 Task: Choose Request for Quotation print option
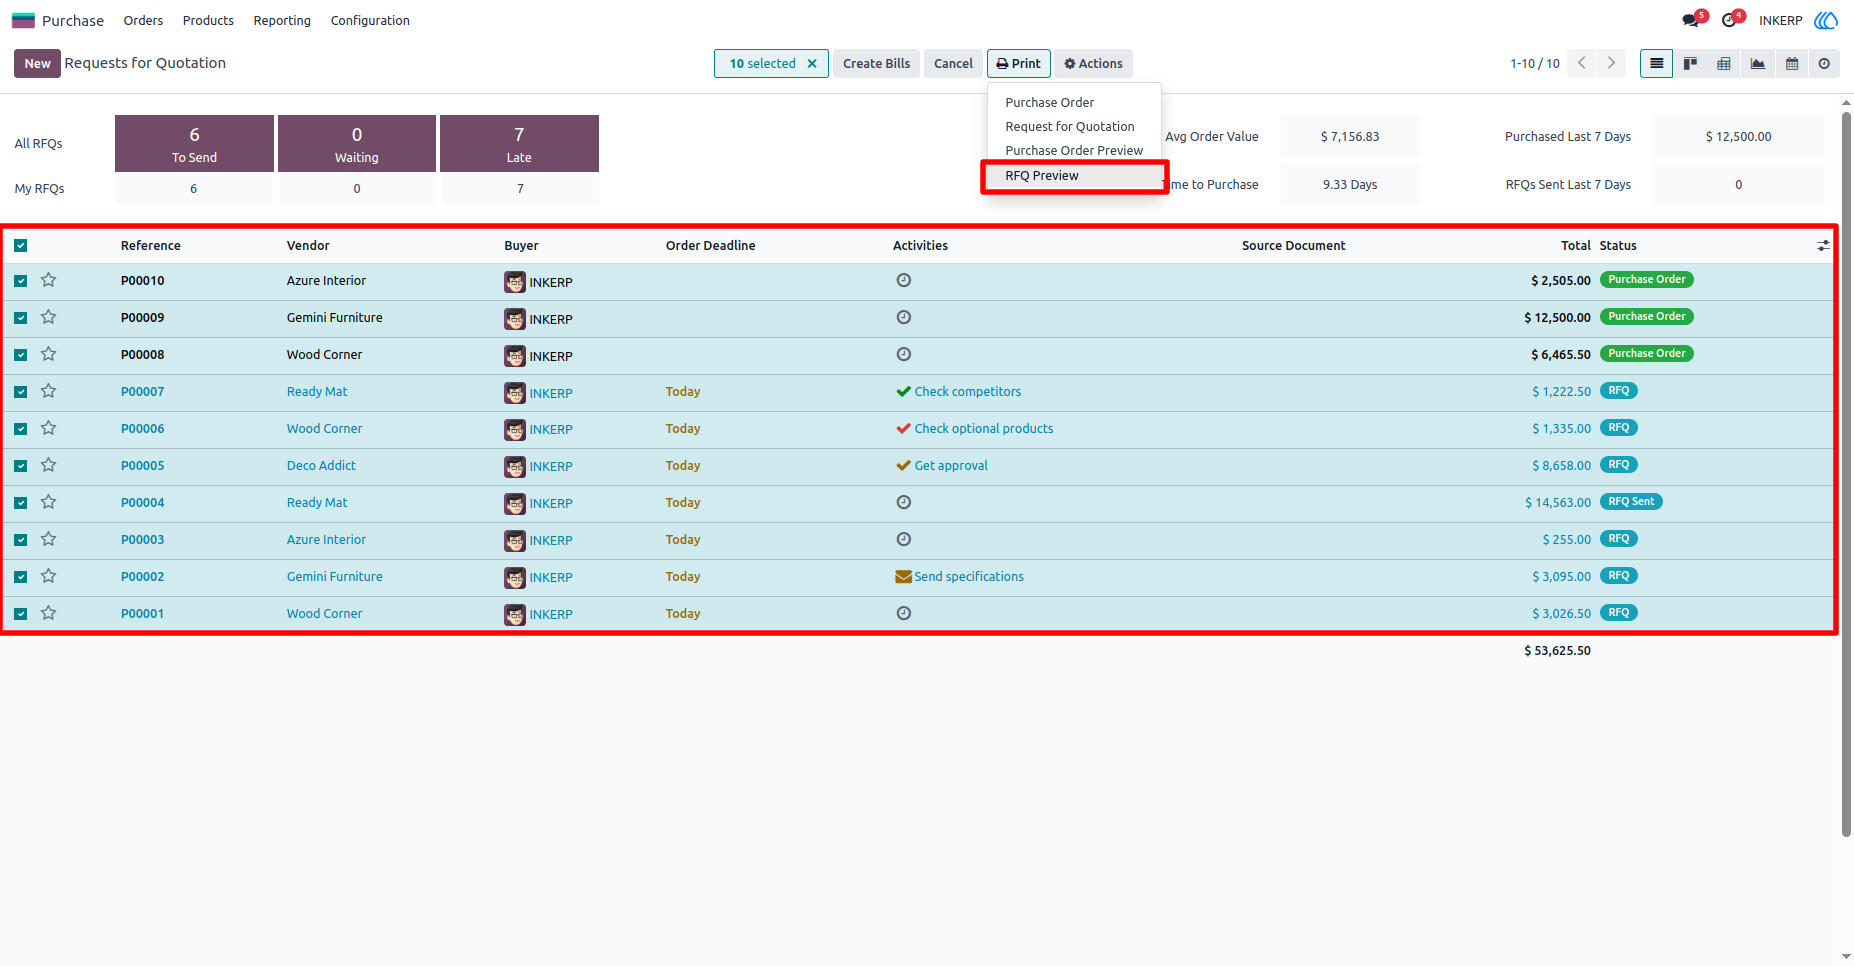pos(1074,126)
